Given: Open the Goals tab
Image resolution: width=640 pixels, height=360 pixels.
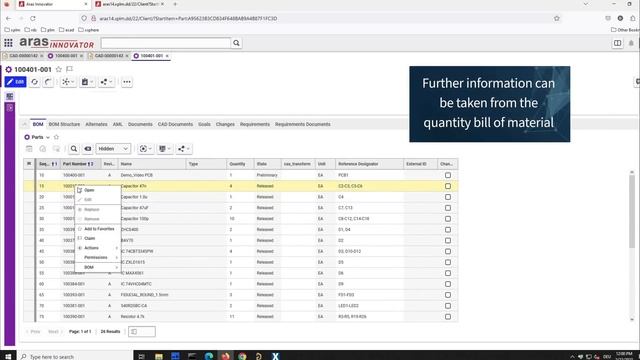Looking at the screenshot, I should [204, 124].
